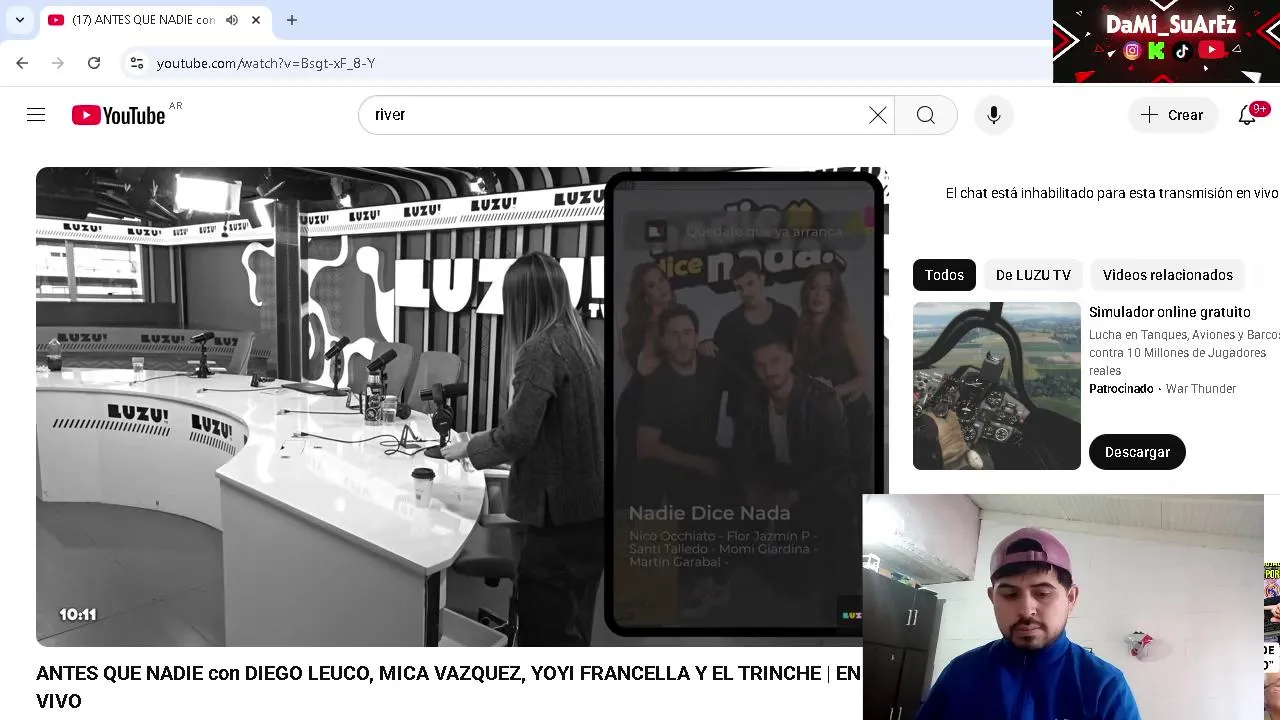This screenshot has height=720, width=1280.
Task: Reload the current page
Action: tap(94, 63)
